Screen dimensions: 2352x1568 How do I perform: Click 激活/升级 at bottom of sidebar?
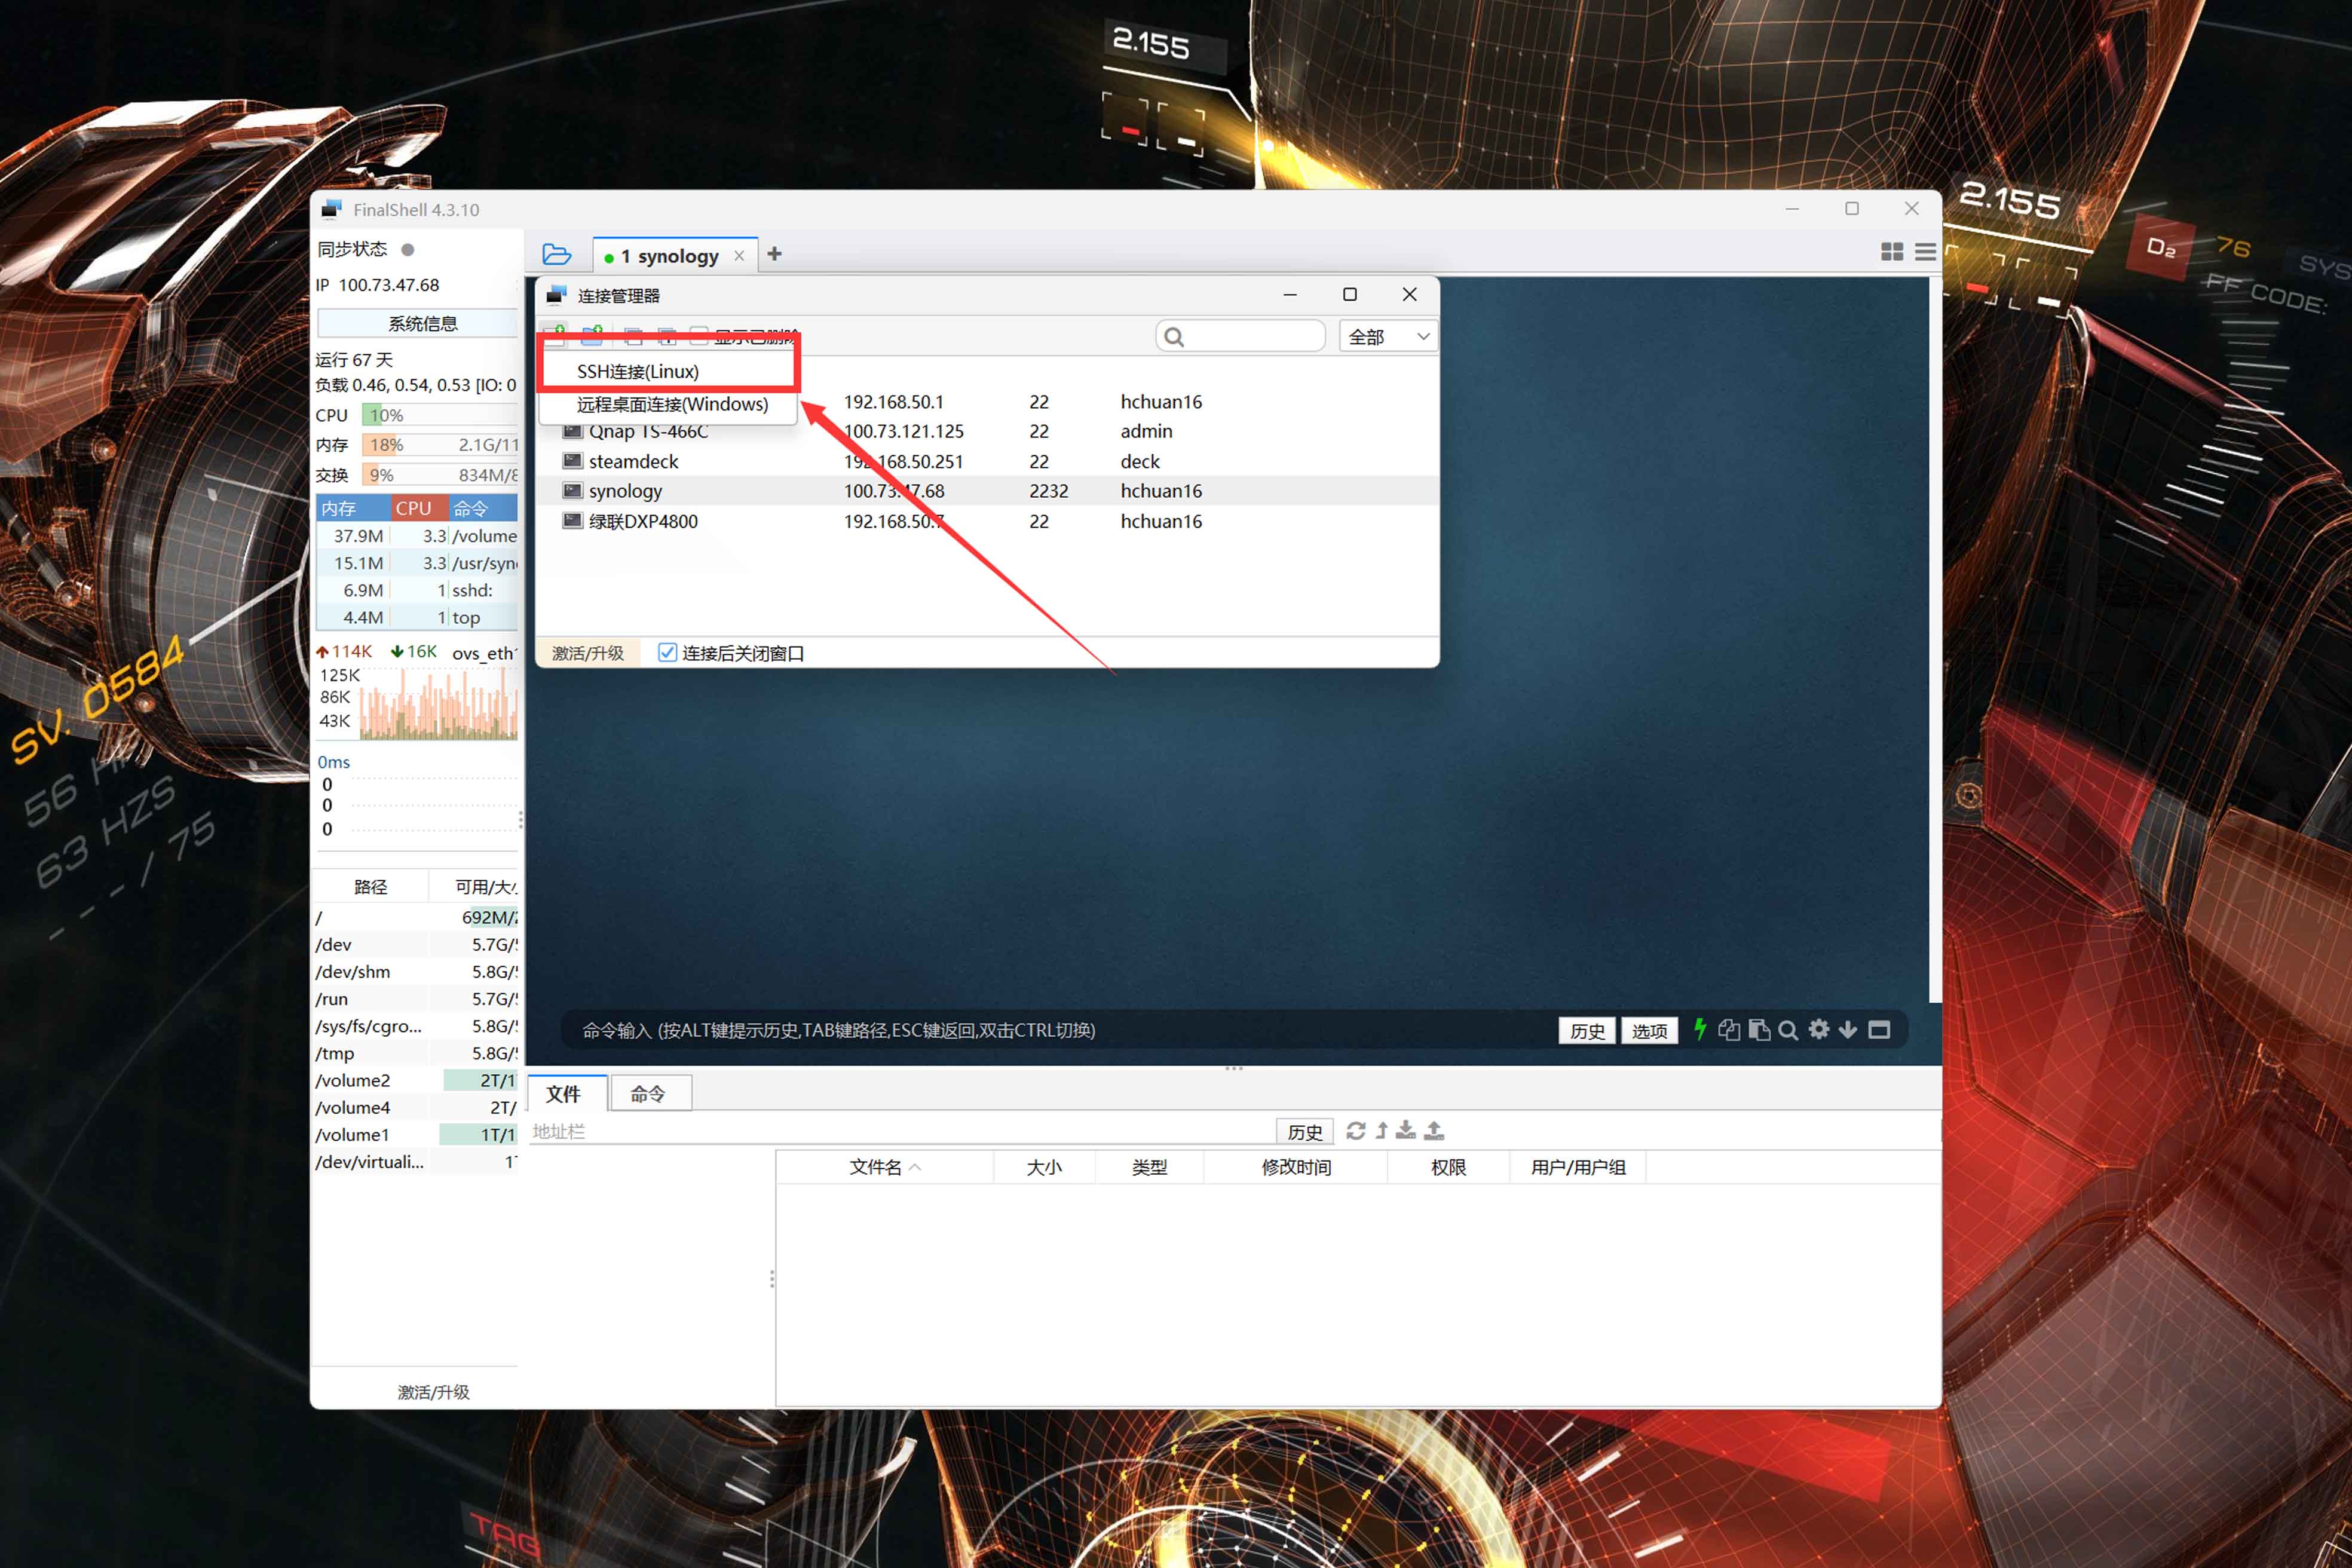click(433, 1391)
